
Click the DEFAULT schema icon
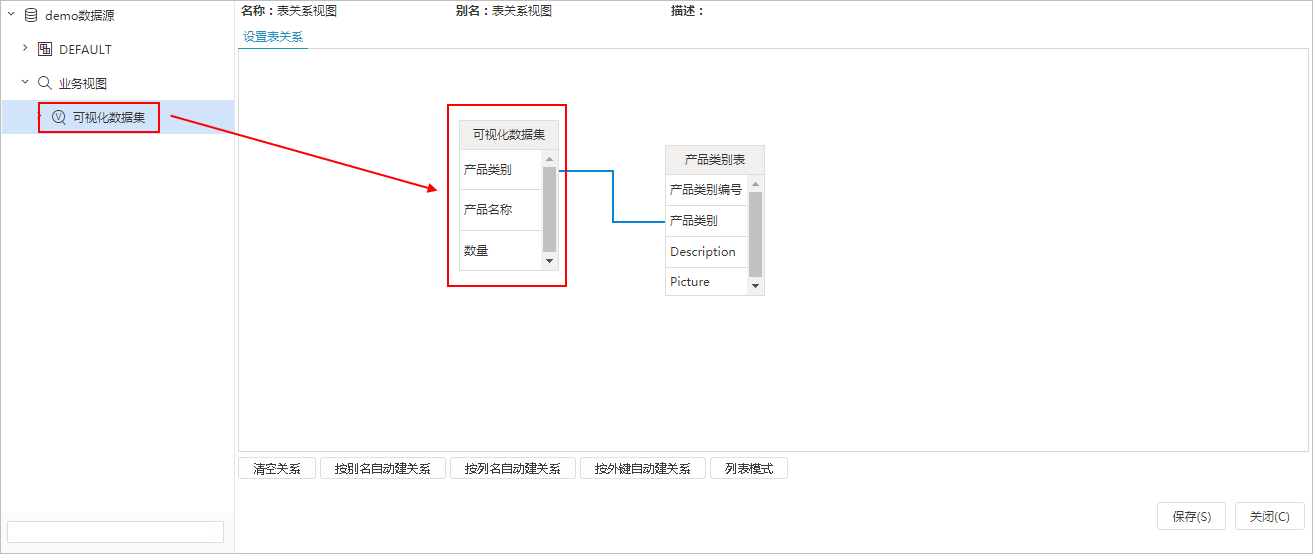coord(45,49)
